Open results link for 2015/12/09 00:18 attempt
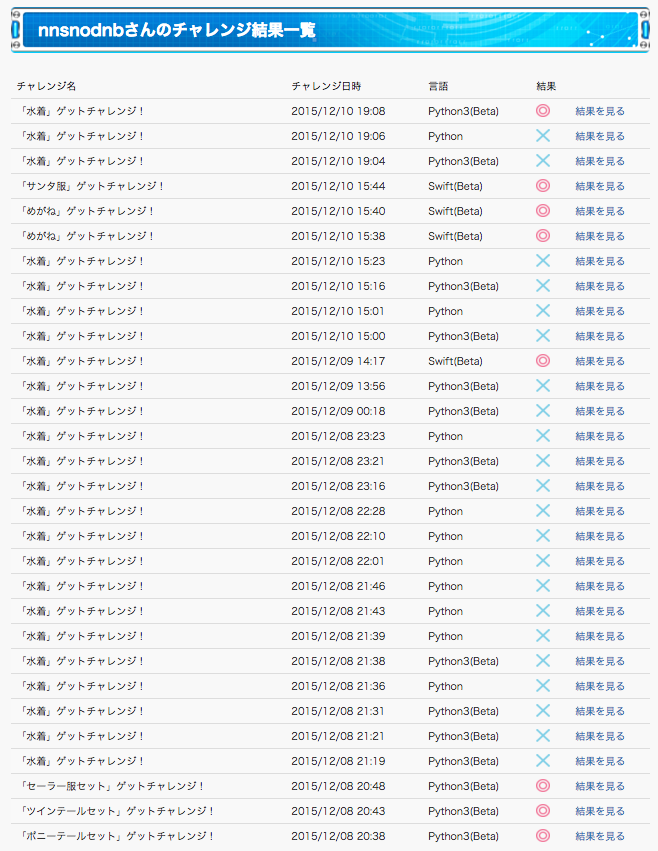This screenshot has height=851, width=658. click(600, 411)
